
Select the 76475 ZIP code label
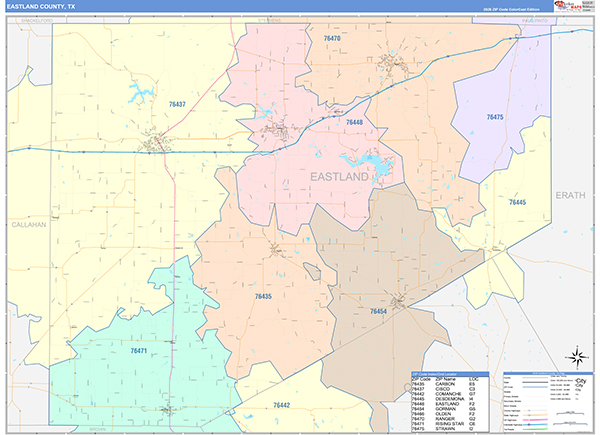click(x=495, y=117)
